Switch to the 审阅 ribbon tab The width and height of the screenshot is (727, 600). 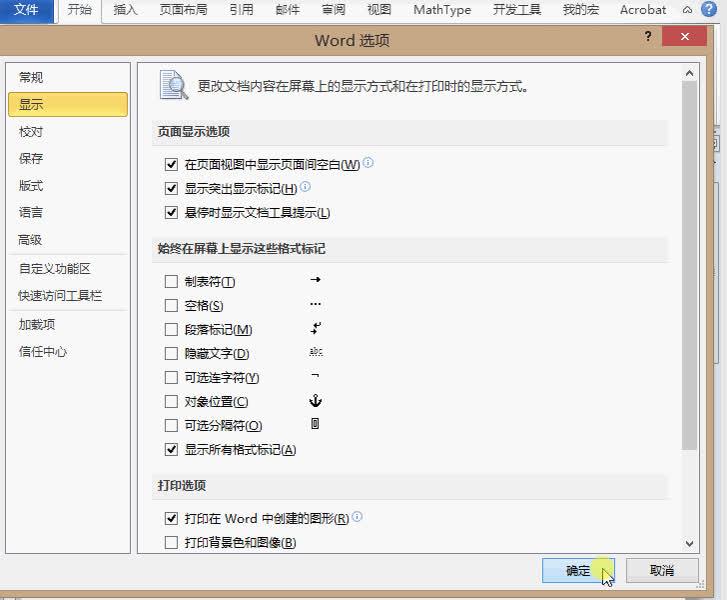tap(333, 10)
